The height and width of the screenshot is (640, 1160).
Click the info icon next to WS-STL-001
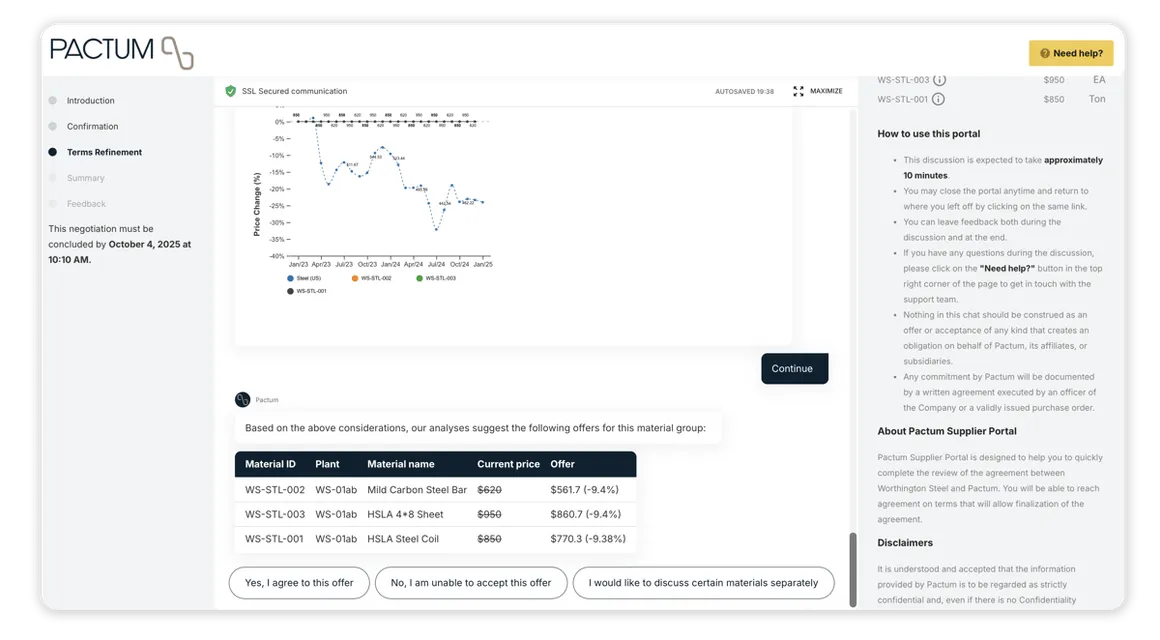click(938, 99)
